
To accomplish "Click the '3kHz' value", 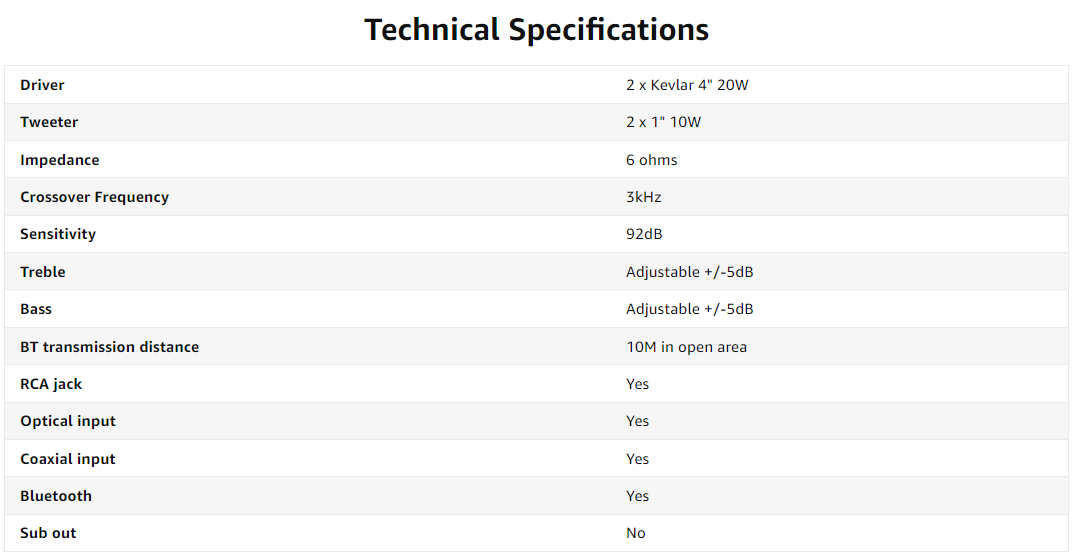I will point(643,197).
